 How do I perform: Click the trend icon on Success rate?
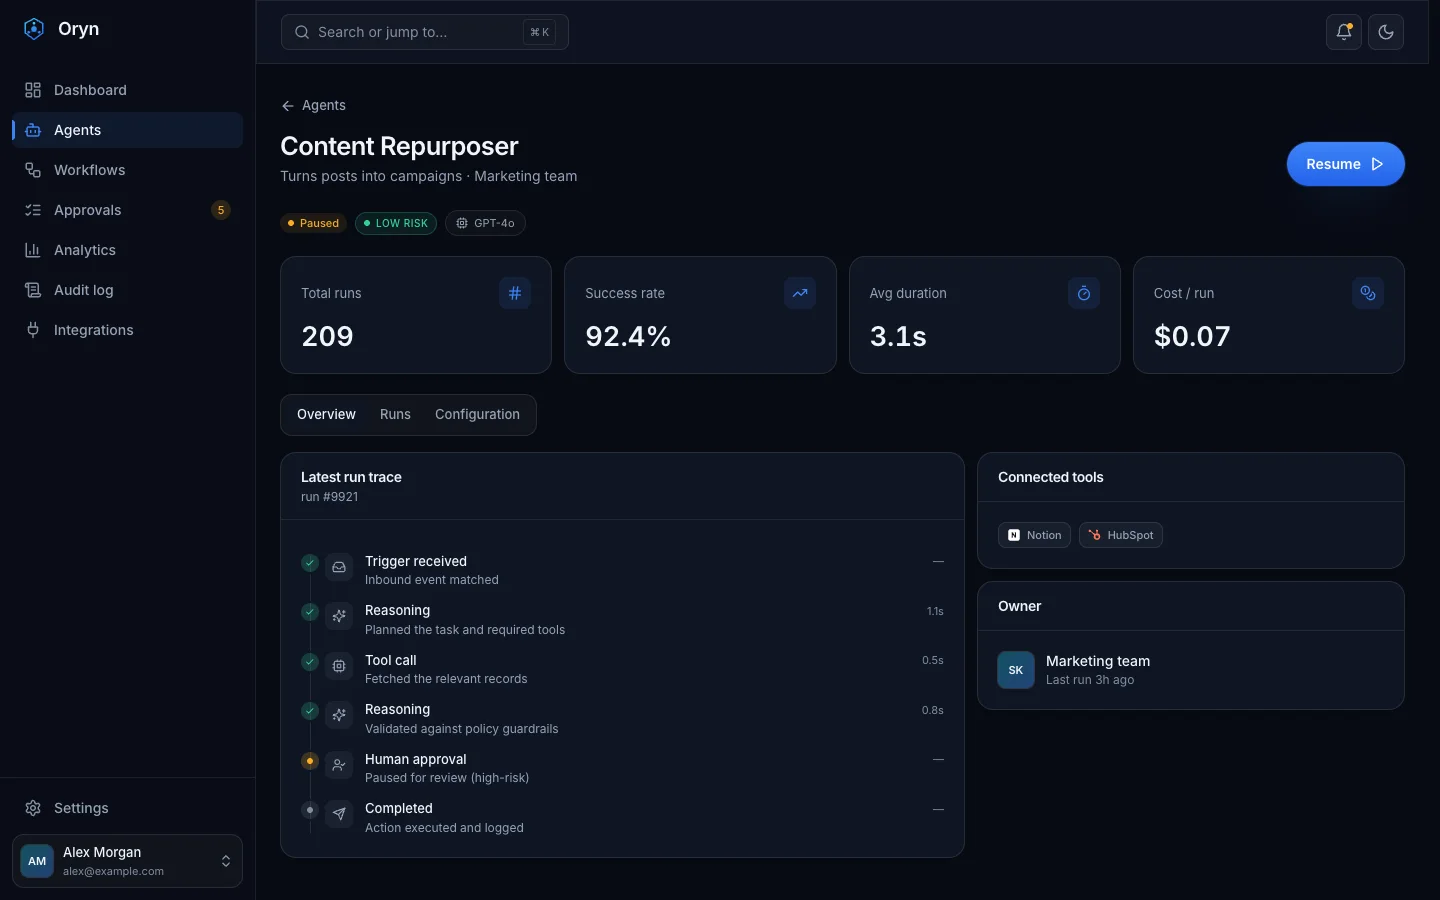(x=800, y=293)
